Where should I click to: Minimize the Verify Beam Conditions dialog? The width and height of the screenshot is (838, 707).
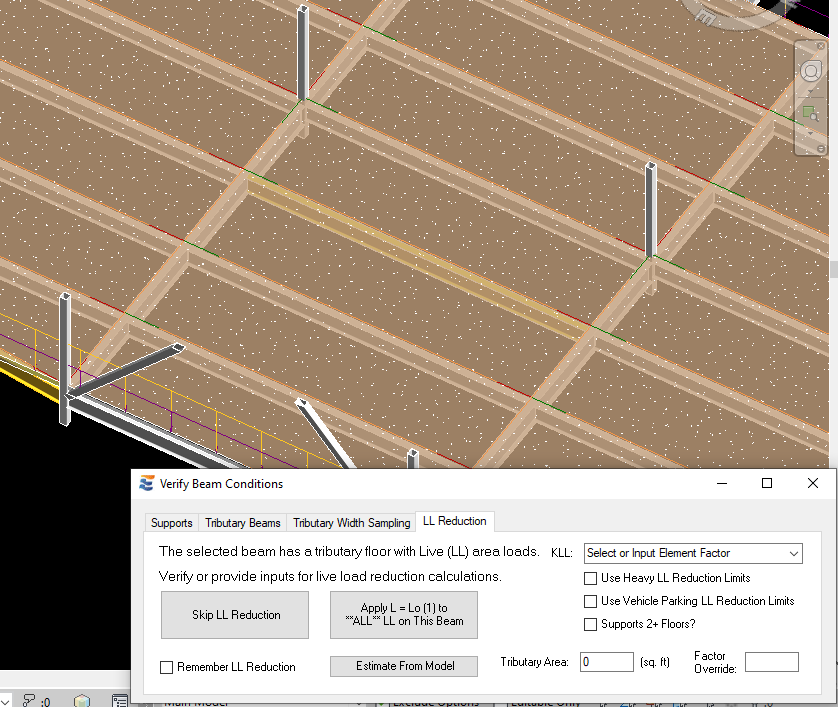click(x=722, y=483)
